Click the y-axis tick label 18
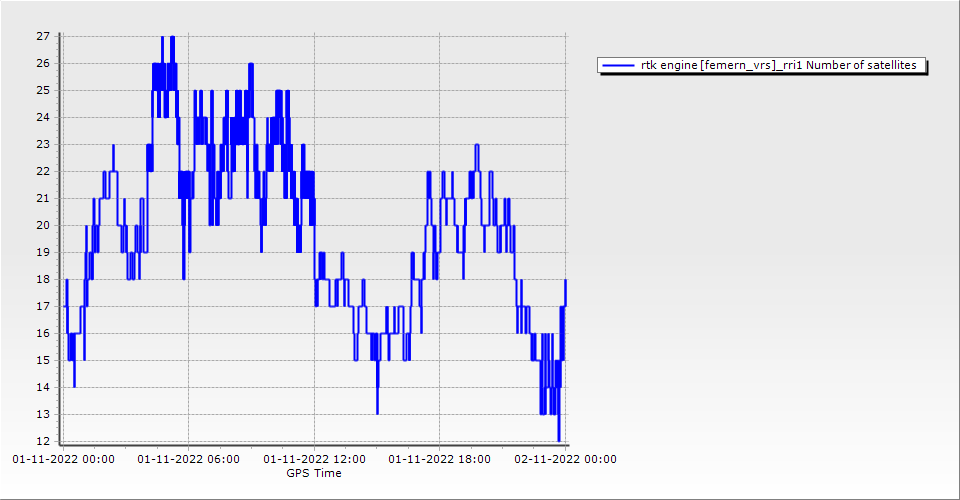Screen dimensions: 960x500 [x=43, y=279]
